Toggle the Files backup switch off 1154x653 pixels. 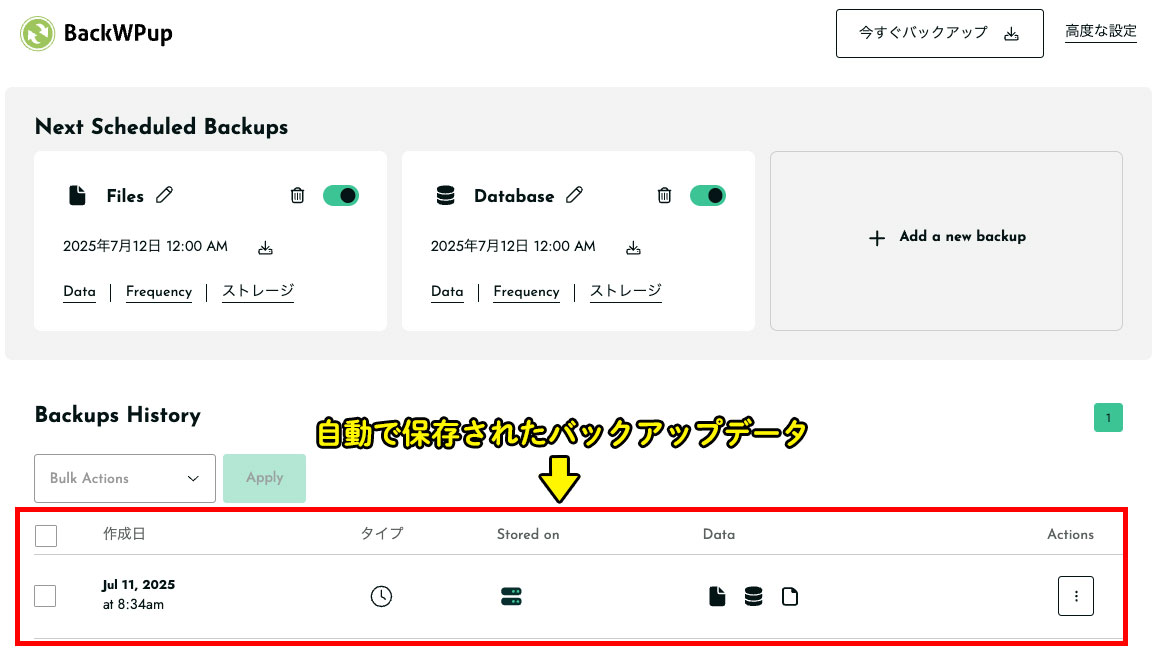click(x=341, y=196)
